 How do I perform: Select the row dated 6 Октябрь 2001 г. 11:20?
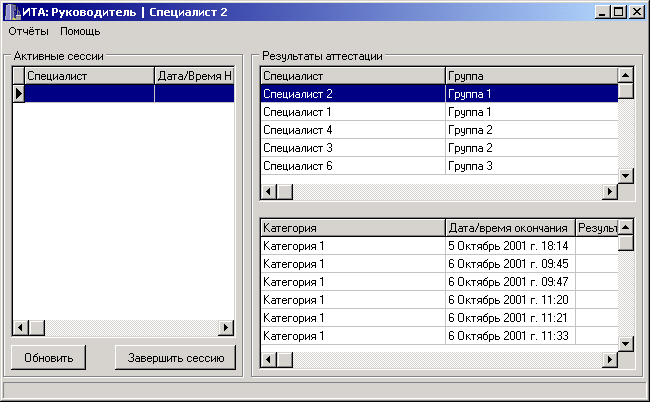click(439, 300)
